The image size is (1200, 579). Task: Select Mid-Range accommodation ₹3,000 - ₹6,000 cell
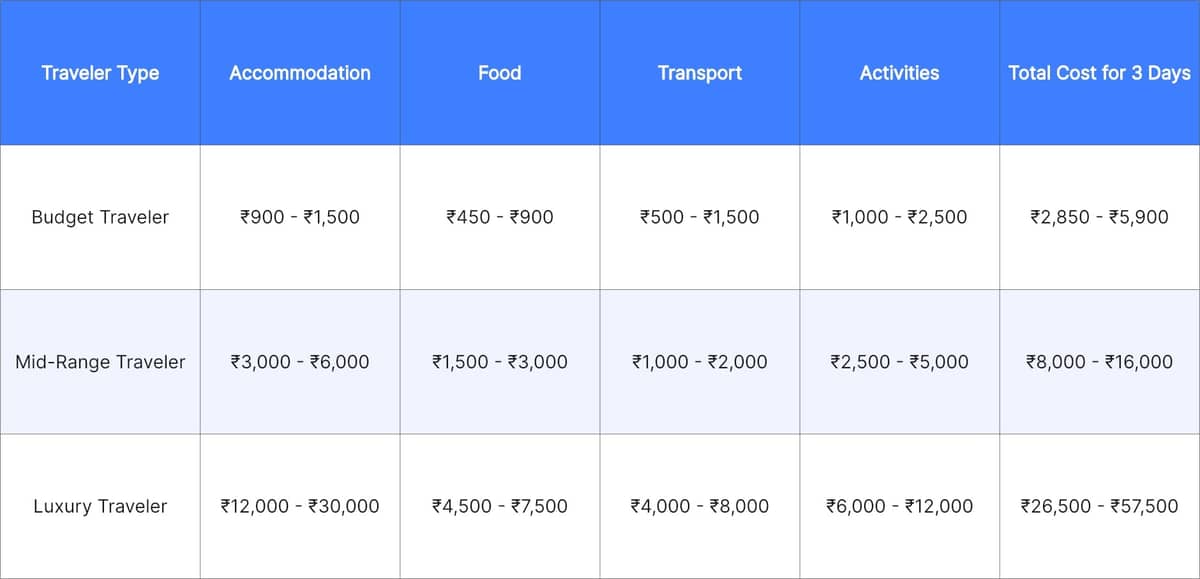300,362
